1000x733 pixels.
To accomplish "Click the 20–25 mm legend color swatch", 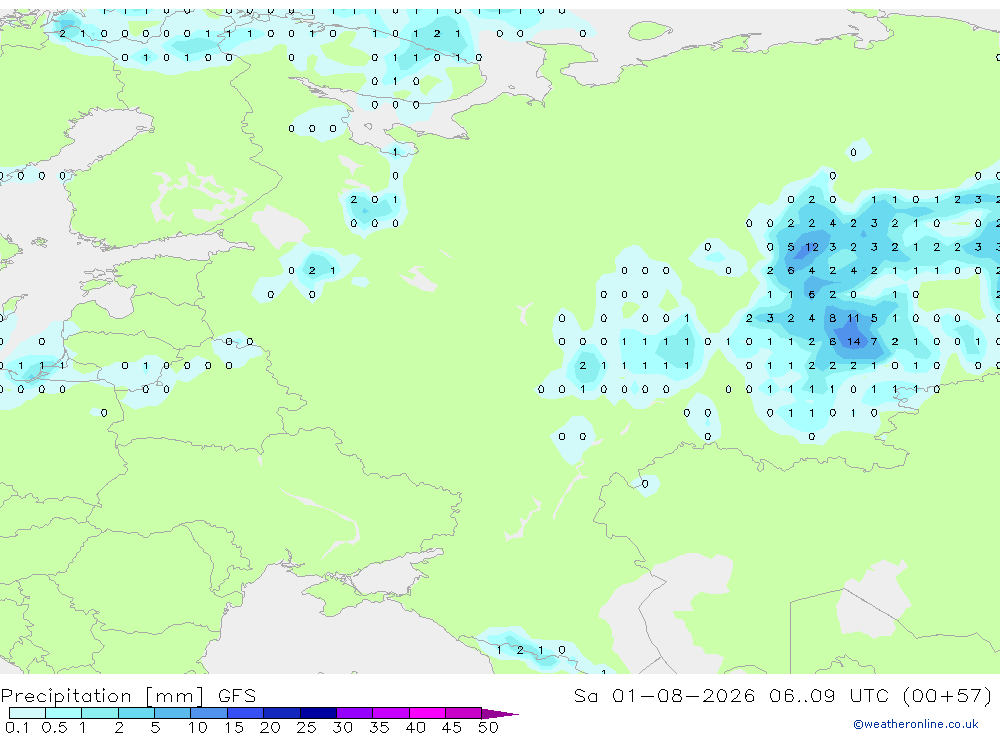I will [x=281, y=713].
